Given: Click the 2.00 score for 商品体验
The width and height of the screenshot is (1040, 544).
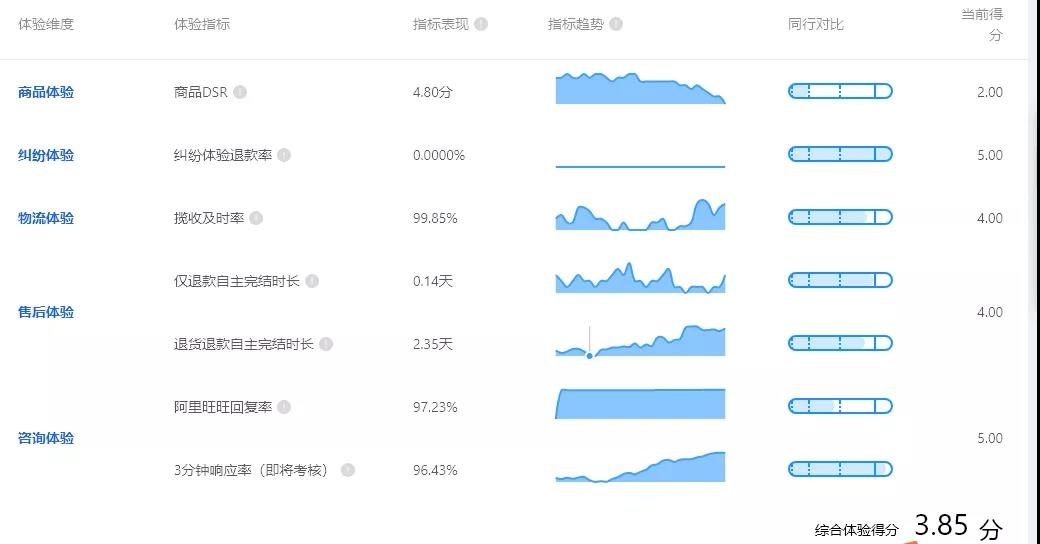Looking at the screenshot, I should 990,92.
